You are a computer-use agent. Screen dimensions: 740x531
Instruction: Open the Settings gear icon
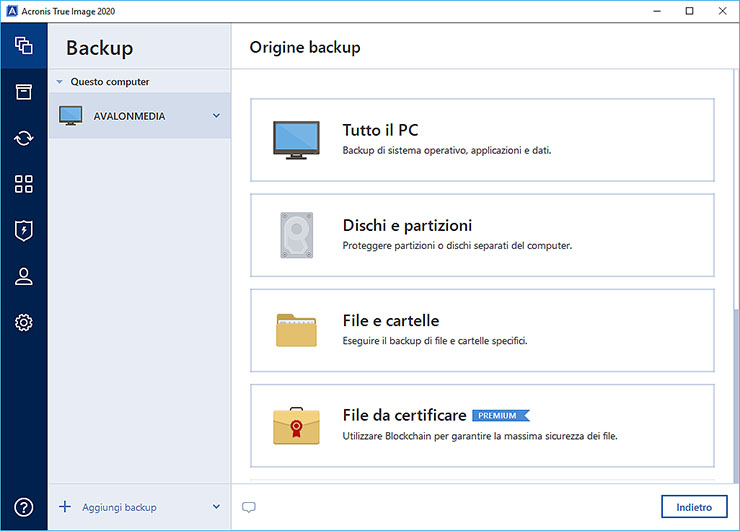coord(24,322)
